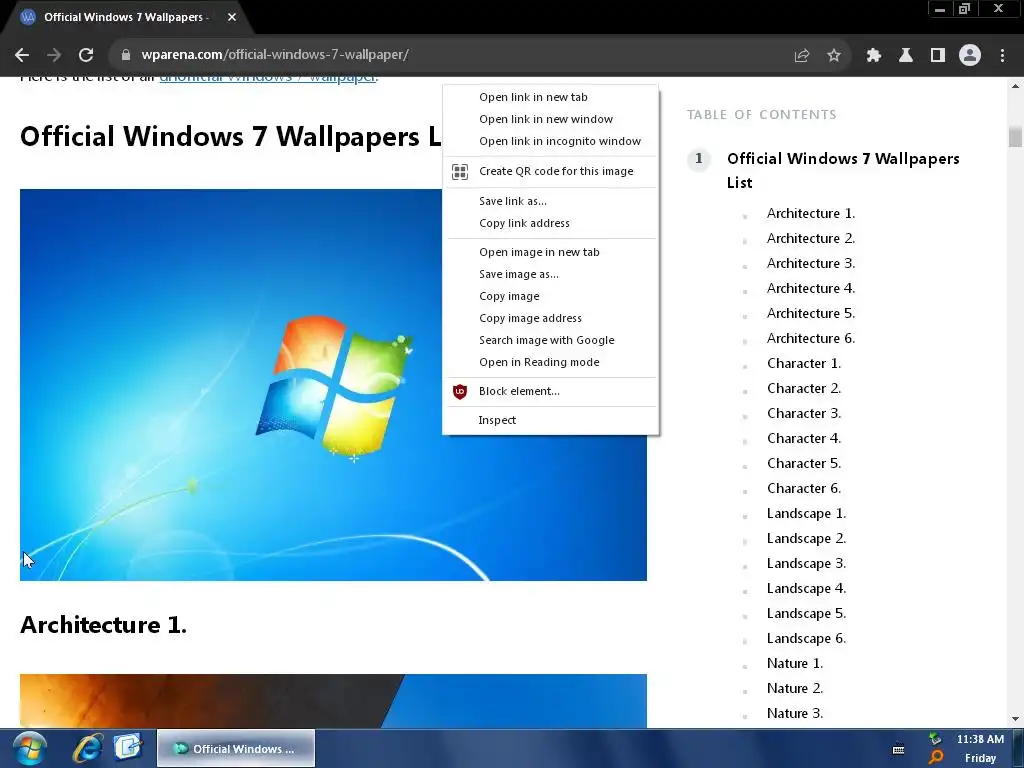
Task: Open Landscape 2. contents link
Action: [807, 538]
